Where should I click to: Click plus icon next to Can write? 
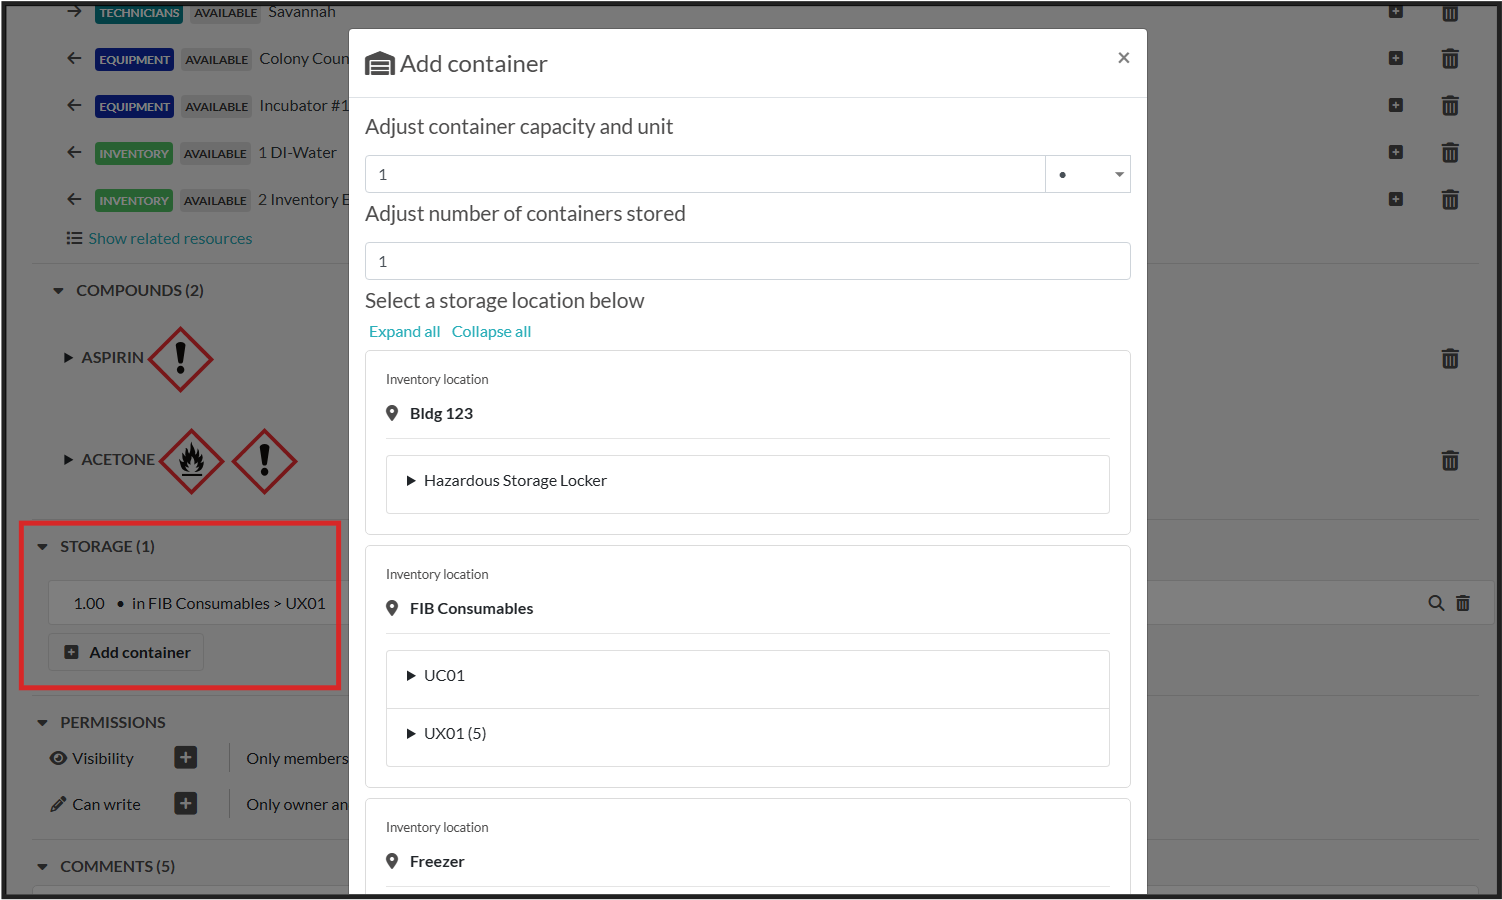click(x=186, y=804)
